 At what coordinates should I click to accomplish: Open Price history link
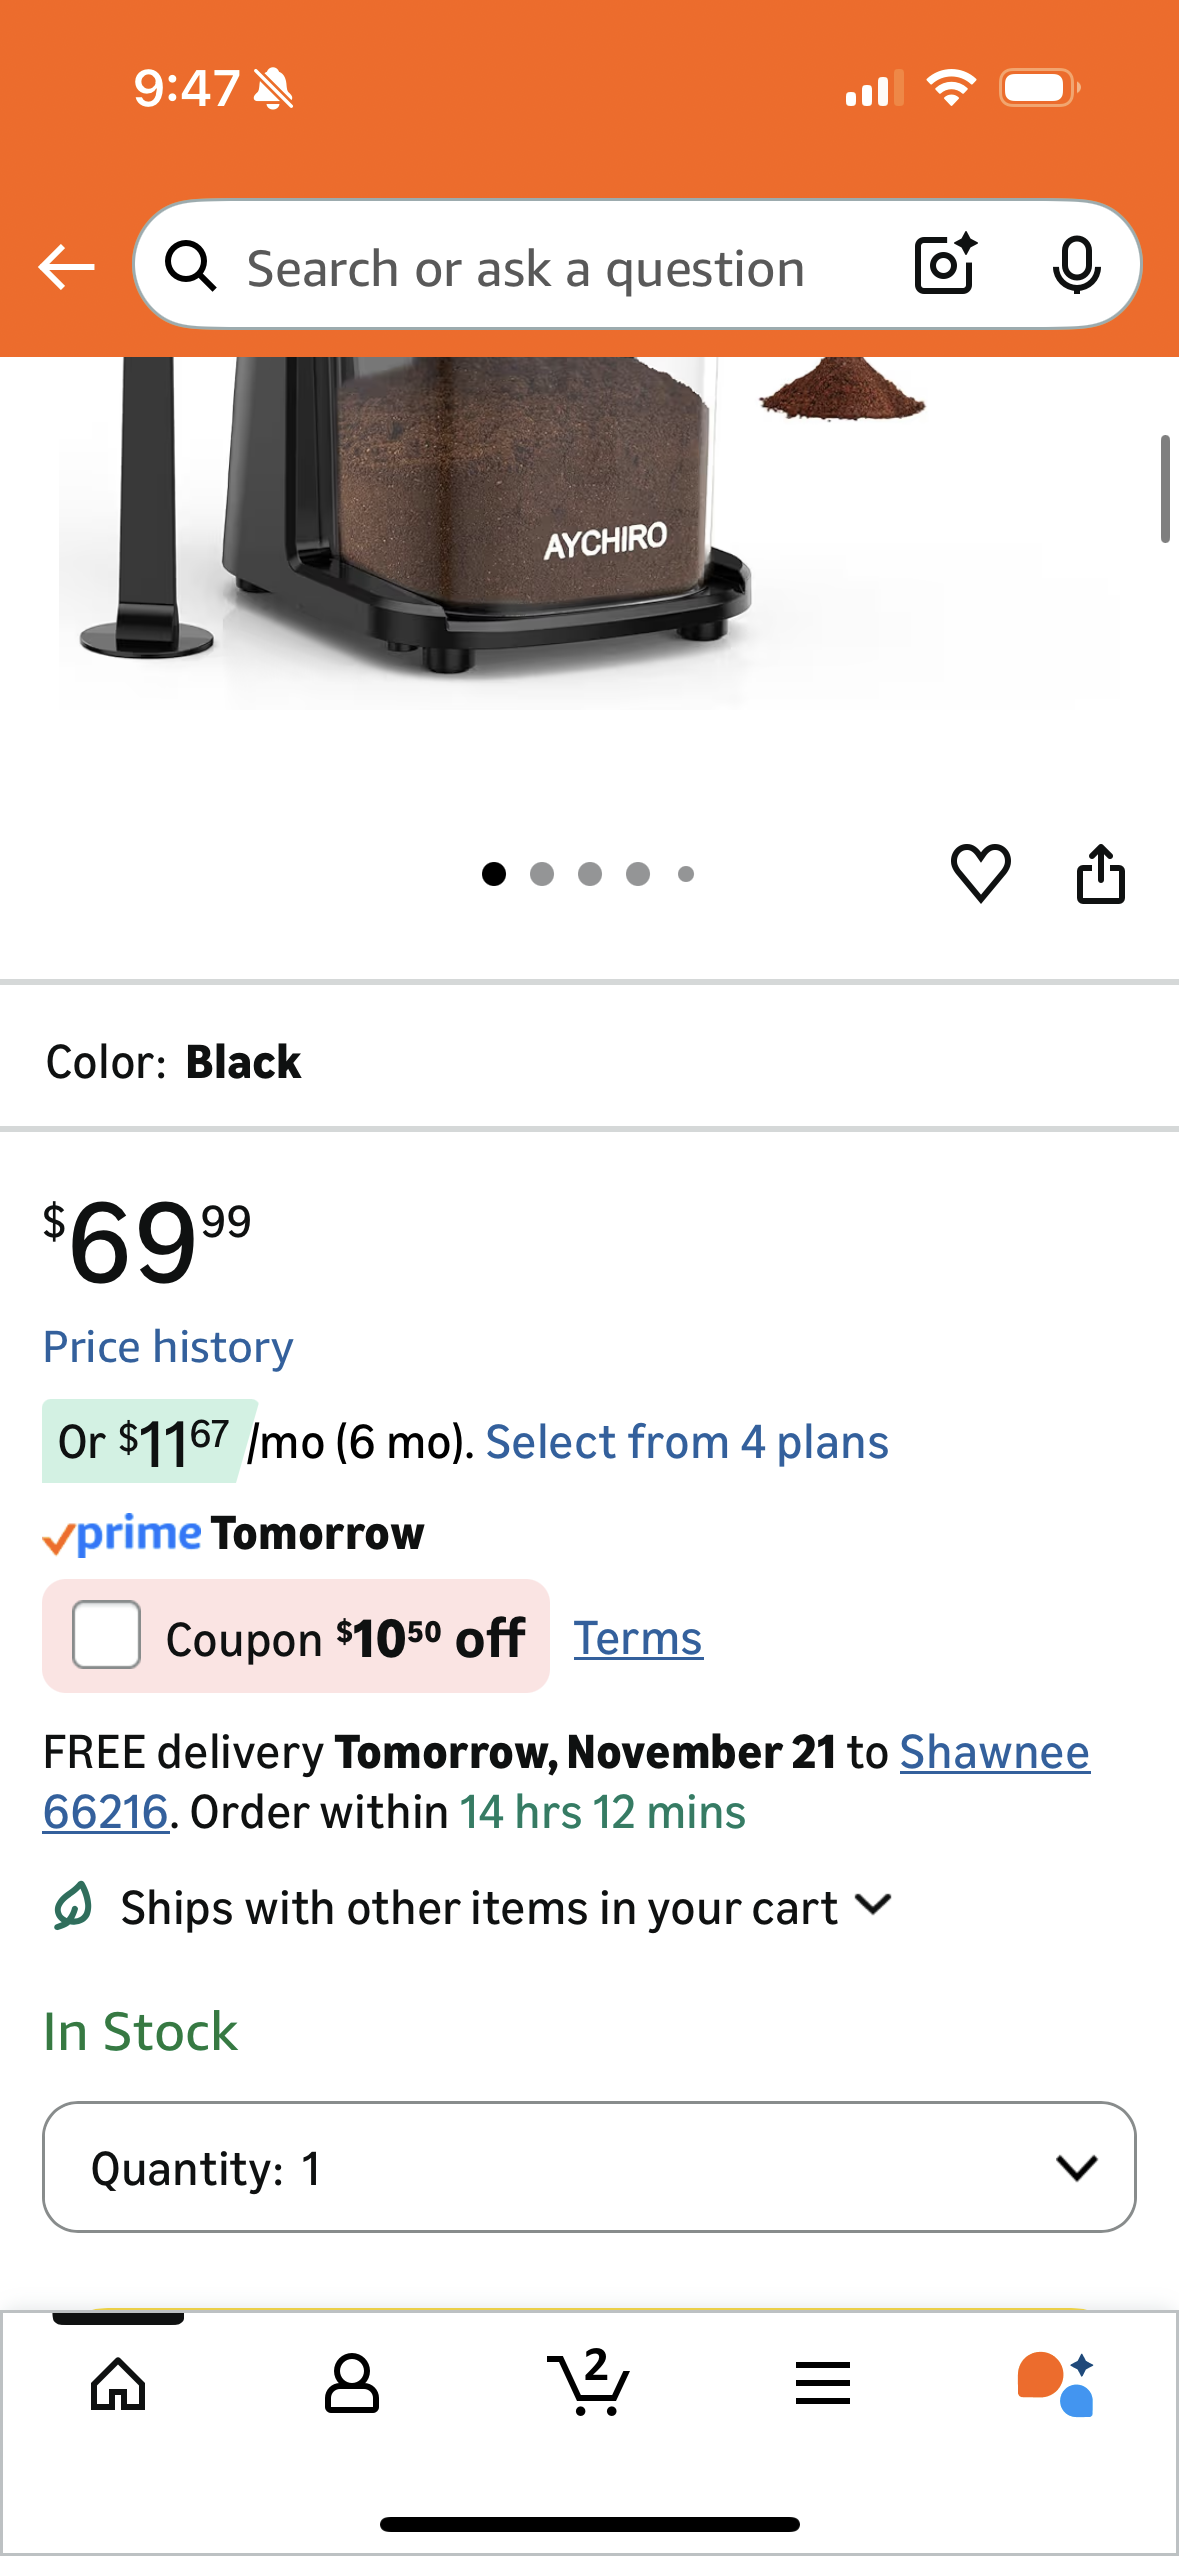pos(168,1347)
